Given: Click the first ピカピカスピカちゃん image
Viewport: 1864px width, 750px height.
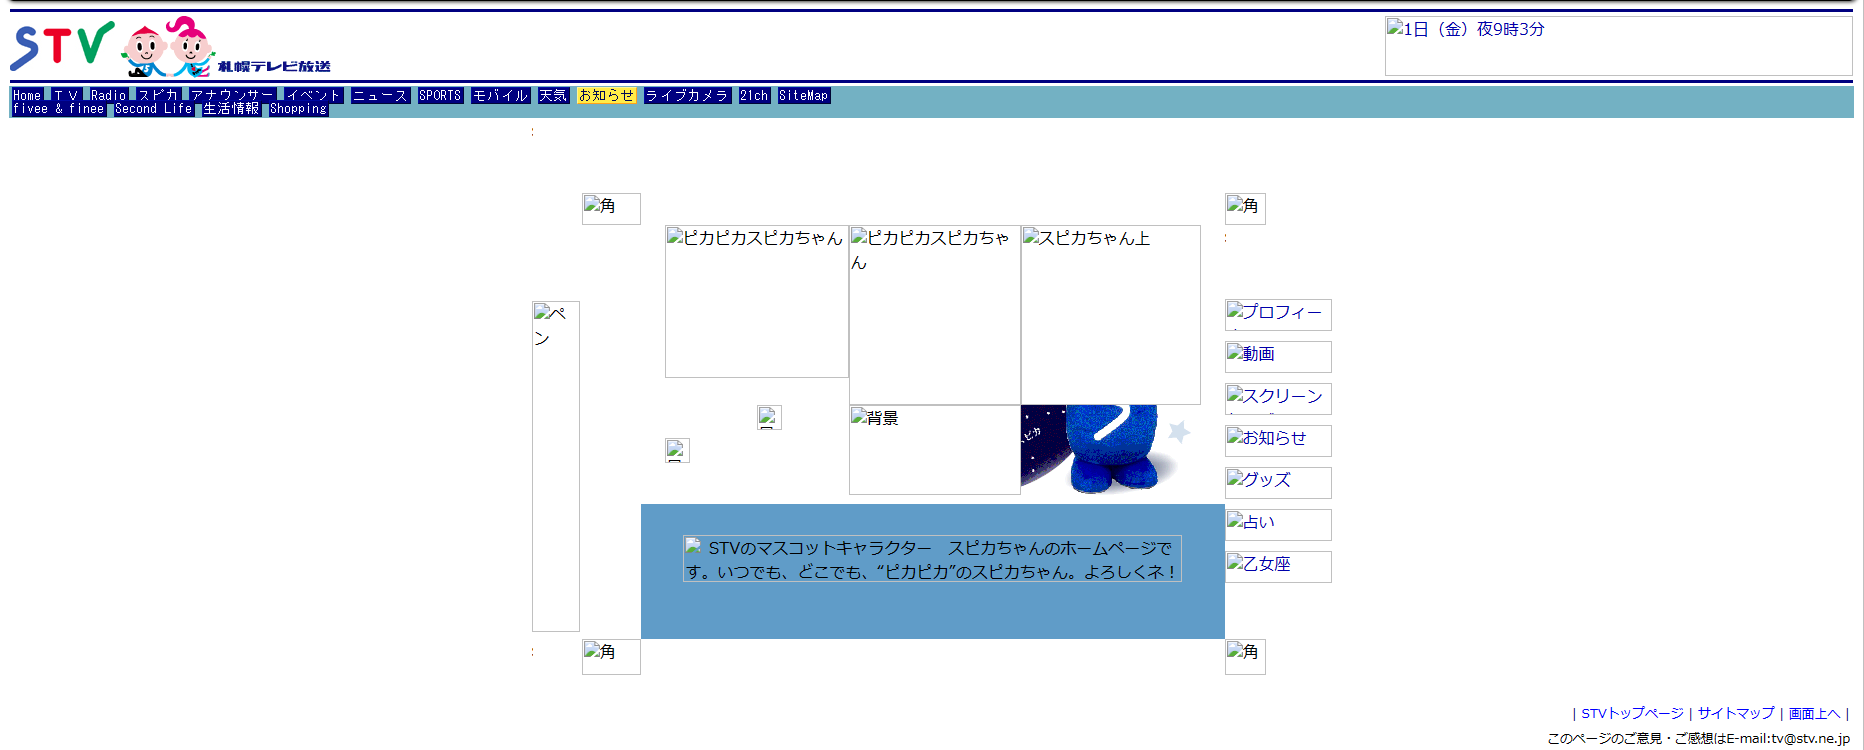Looking at the screenshot, I should coord(757,301).
